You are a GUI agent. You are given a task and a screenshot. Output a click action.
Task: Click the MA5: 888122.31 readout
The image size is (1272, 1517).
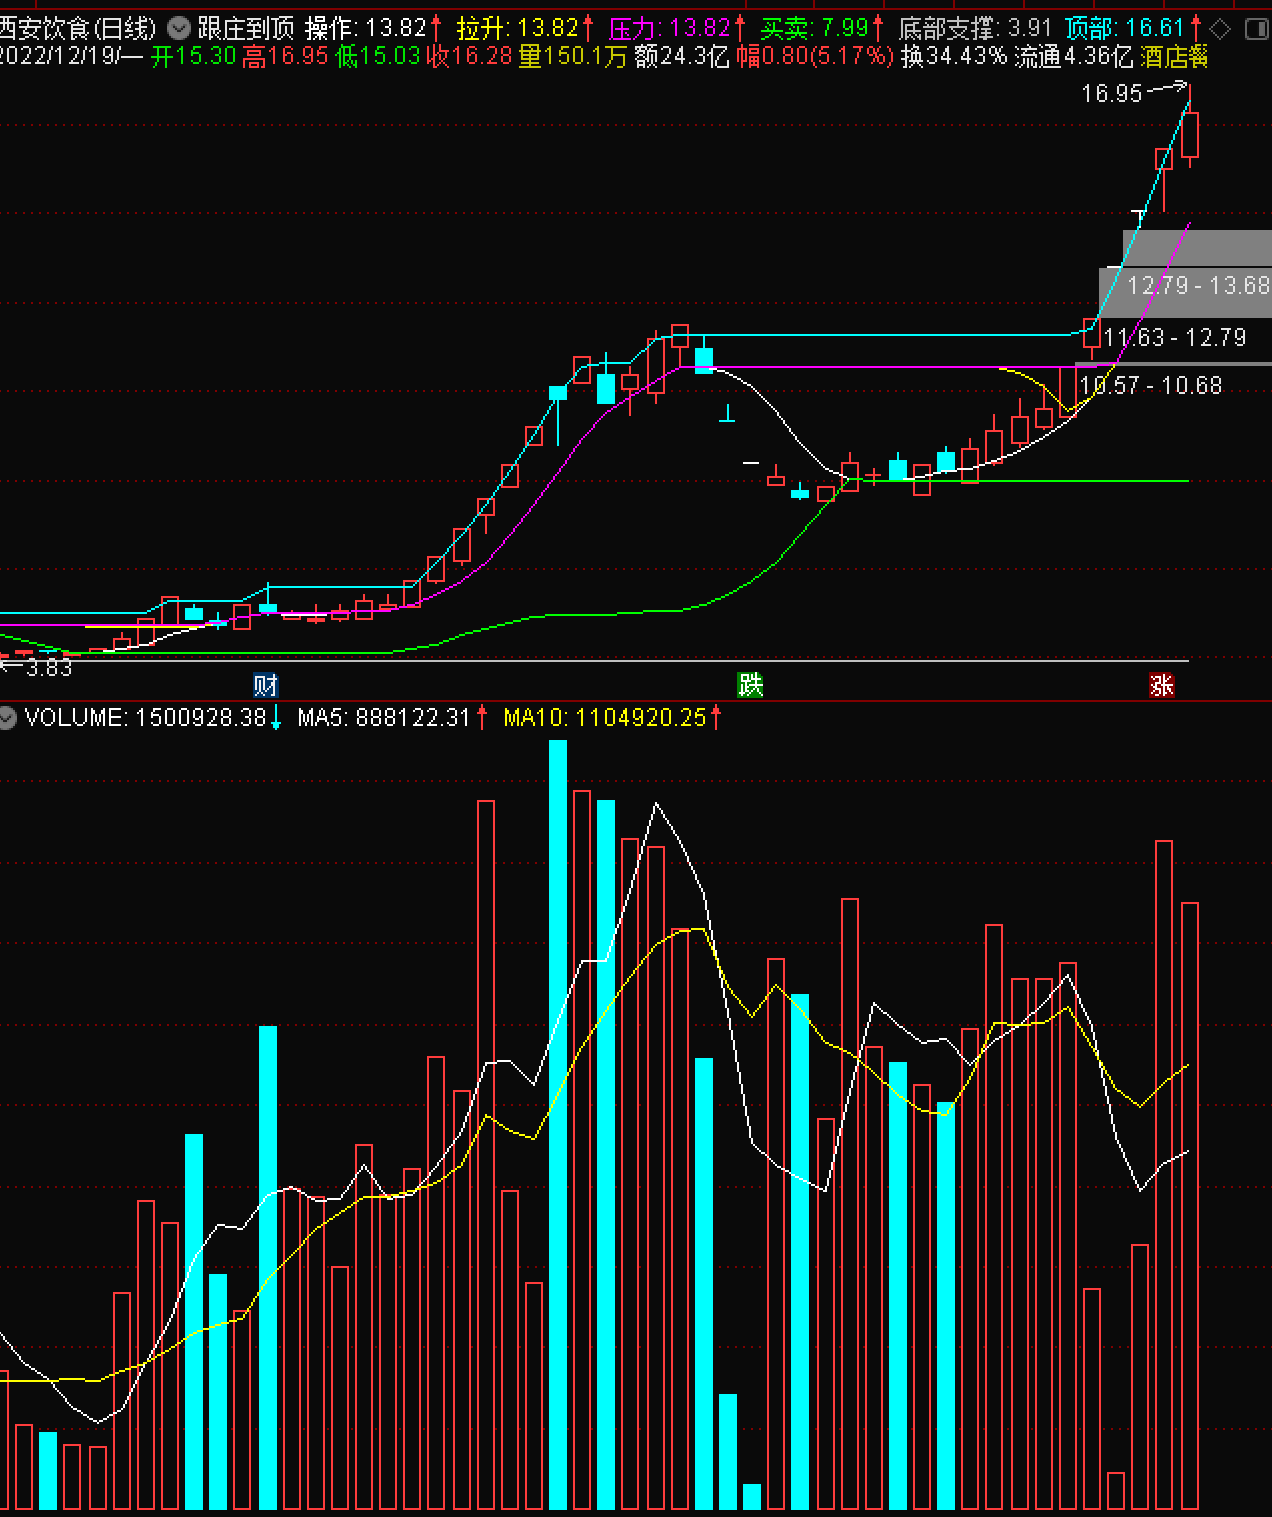click(x=384, y=717)
